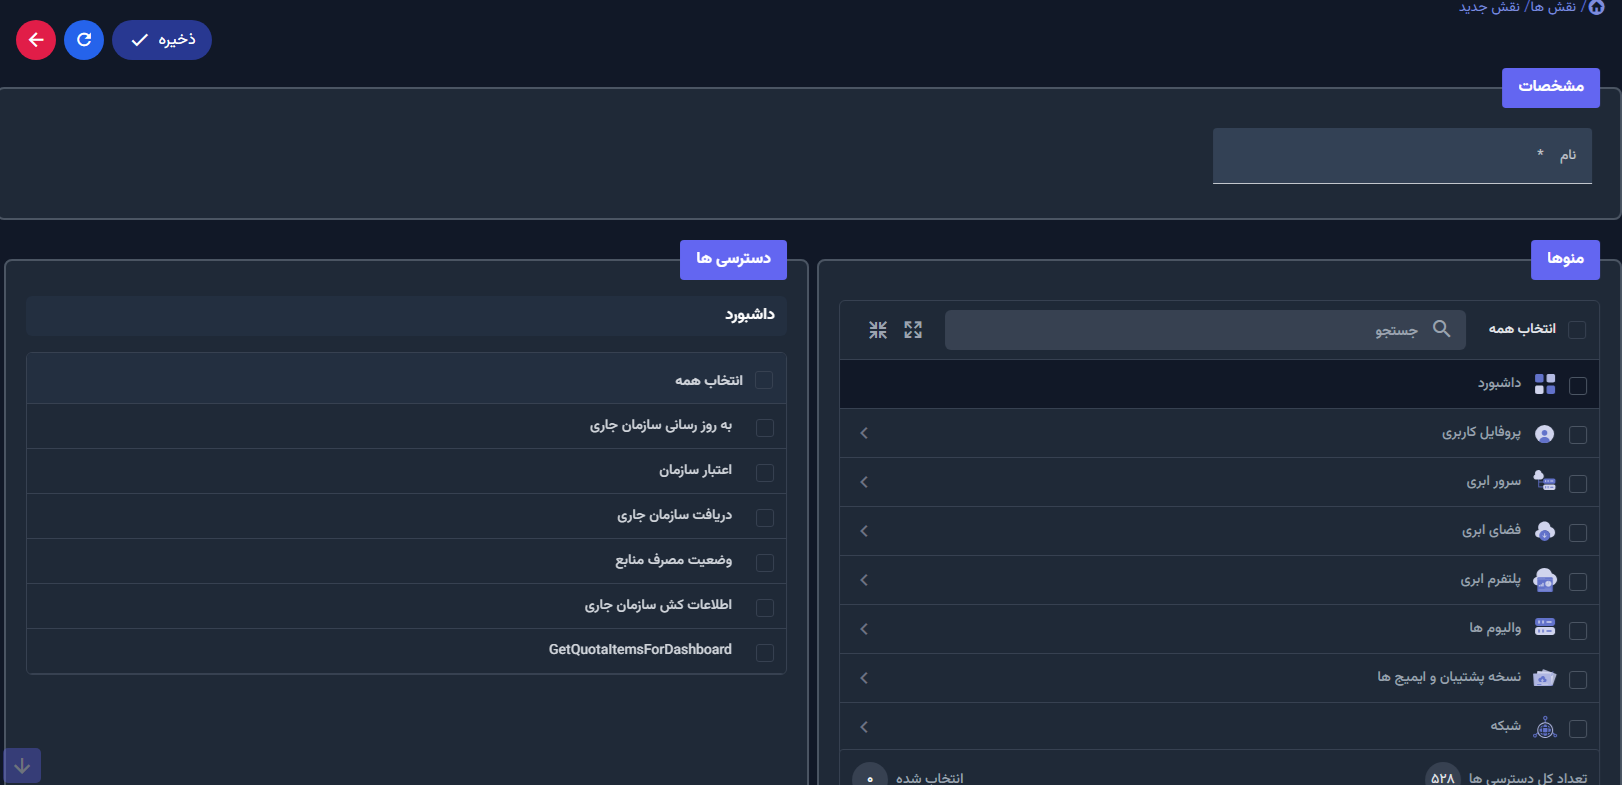Expand the فضای ابری row chevron
Image resolution: width=1622 pixels, height=785 pixels.
tap(864, 531)
